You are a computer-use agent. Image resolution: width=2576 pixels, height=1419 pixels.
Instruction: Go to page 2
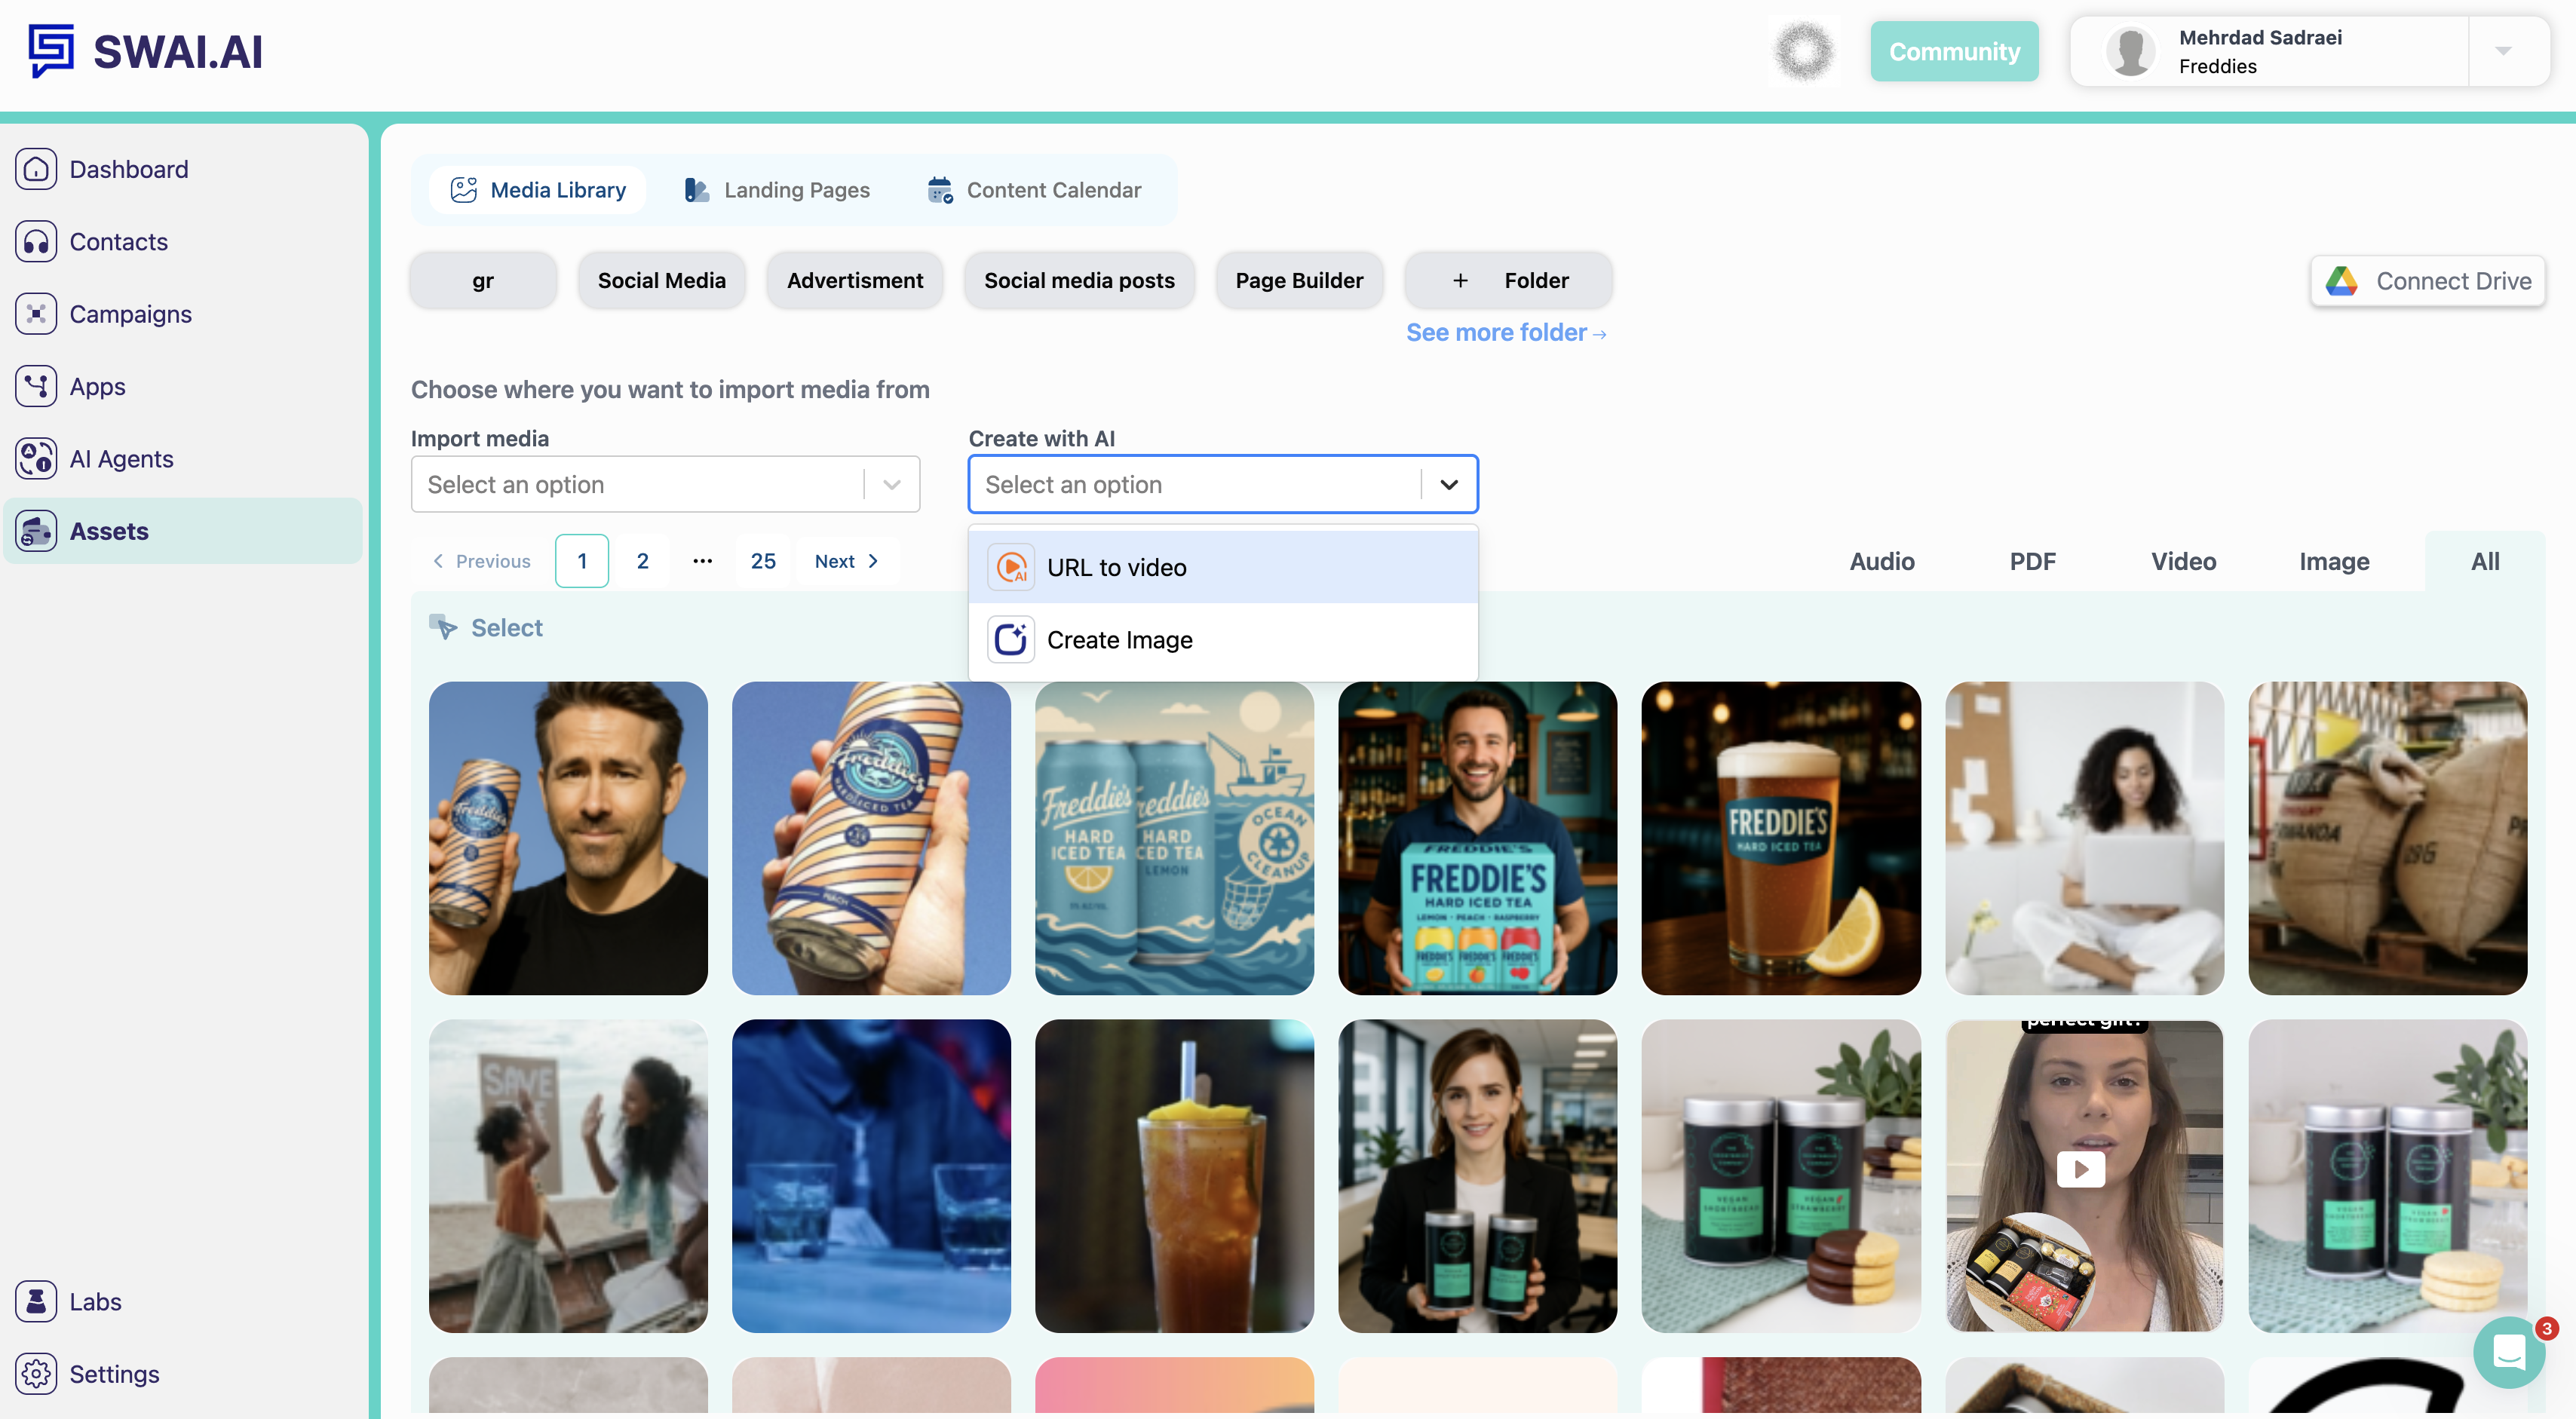tap(643, 561)
